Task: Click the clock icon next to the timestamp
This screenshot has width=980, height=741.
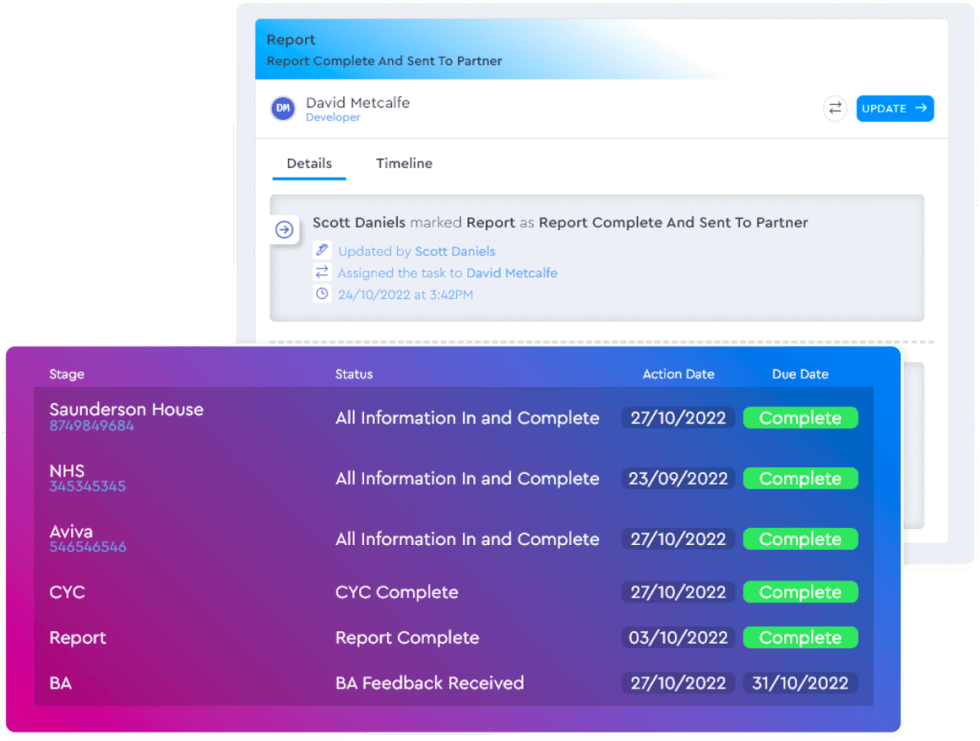Action: pyautogui.click(x=322, y=293)
